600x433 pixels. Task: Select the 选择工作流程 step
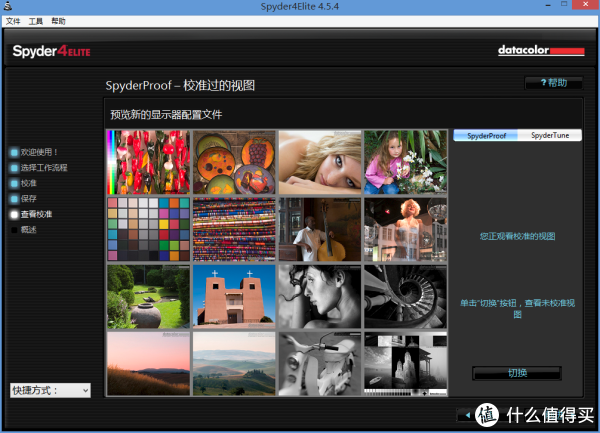point(39,168)
